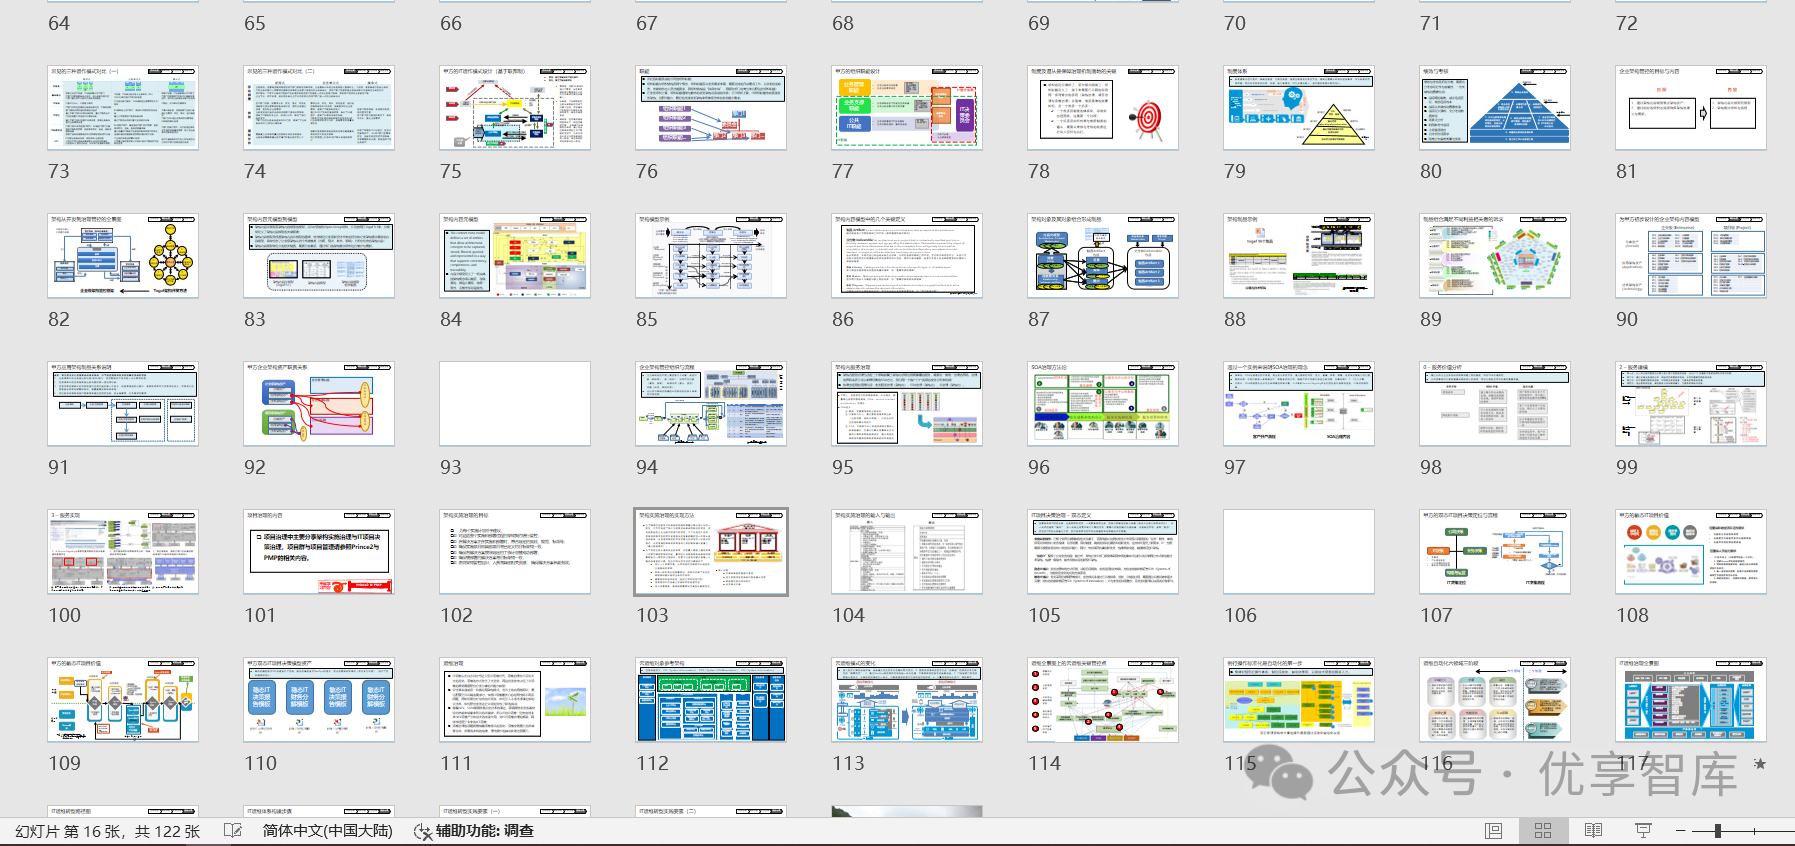
Task: Click the zoom slider handle
Action: [1717, 831]
